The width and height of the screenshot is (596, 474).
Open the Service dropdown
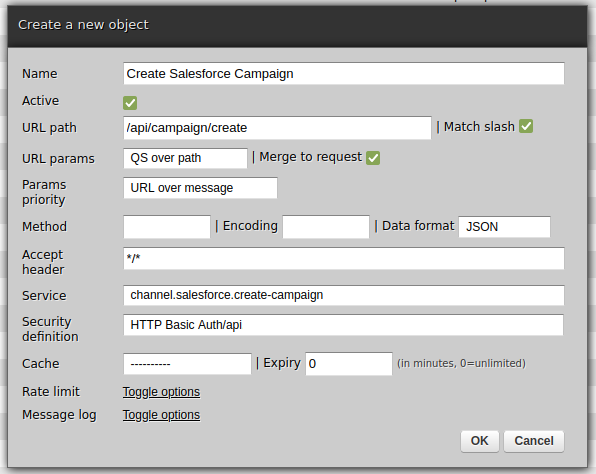click(344, 295)
